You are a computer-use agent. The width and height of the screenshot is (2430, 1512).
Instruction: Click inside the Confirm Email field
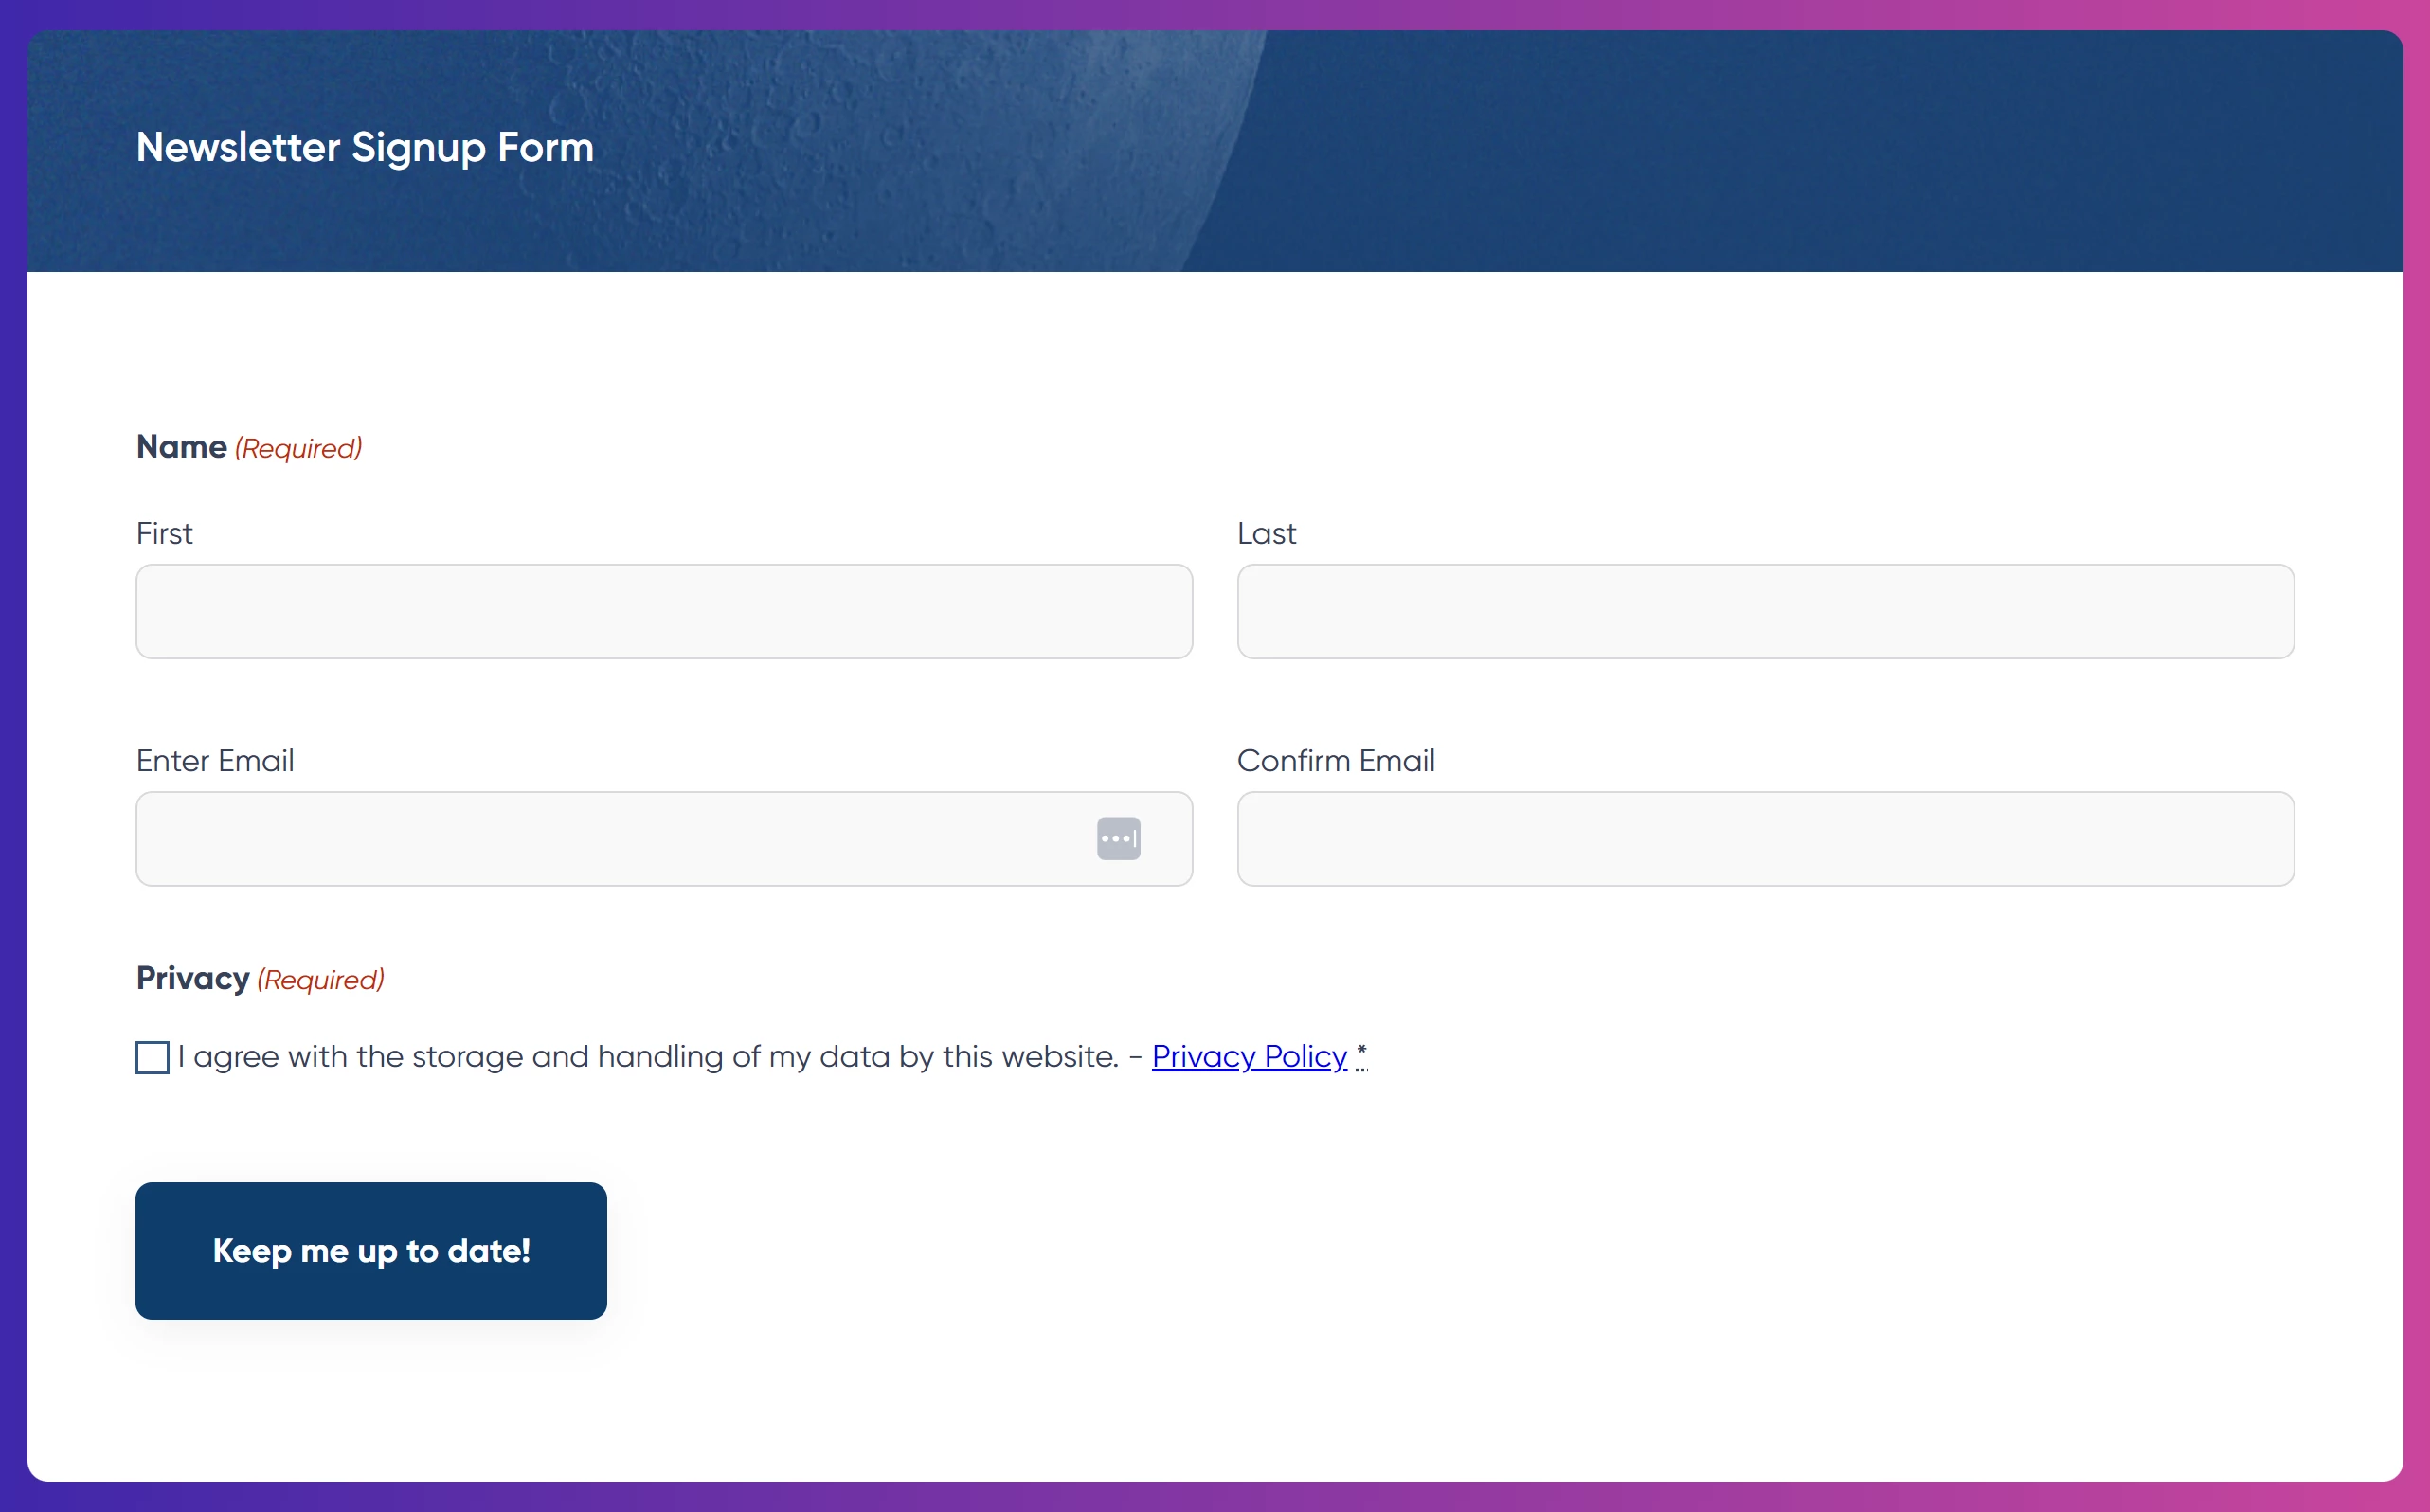point(1765,838)
